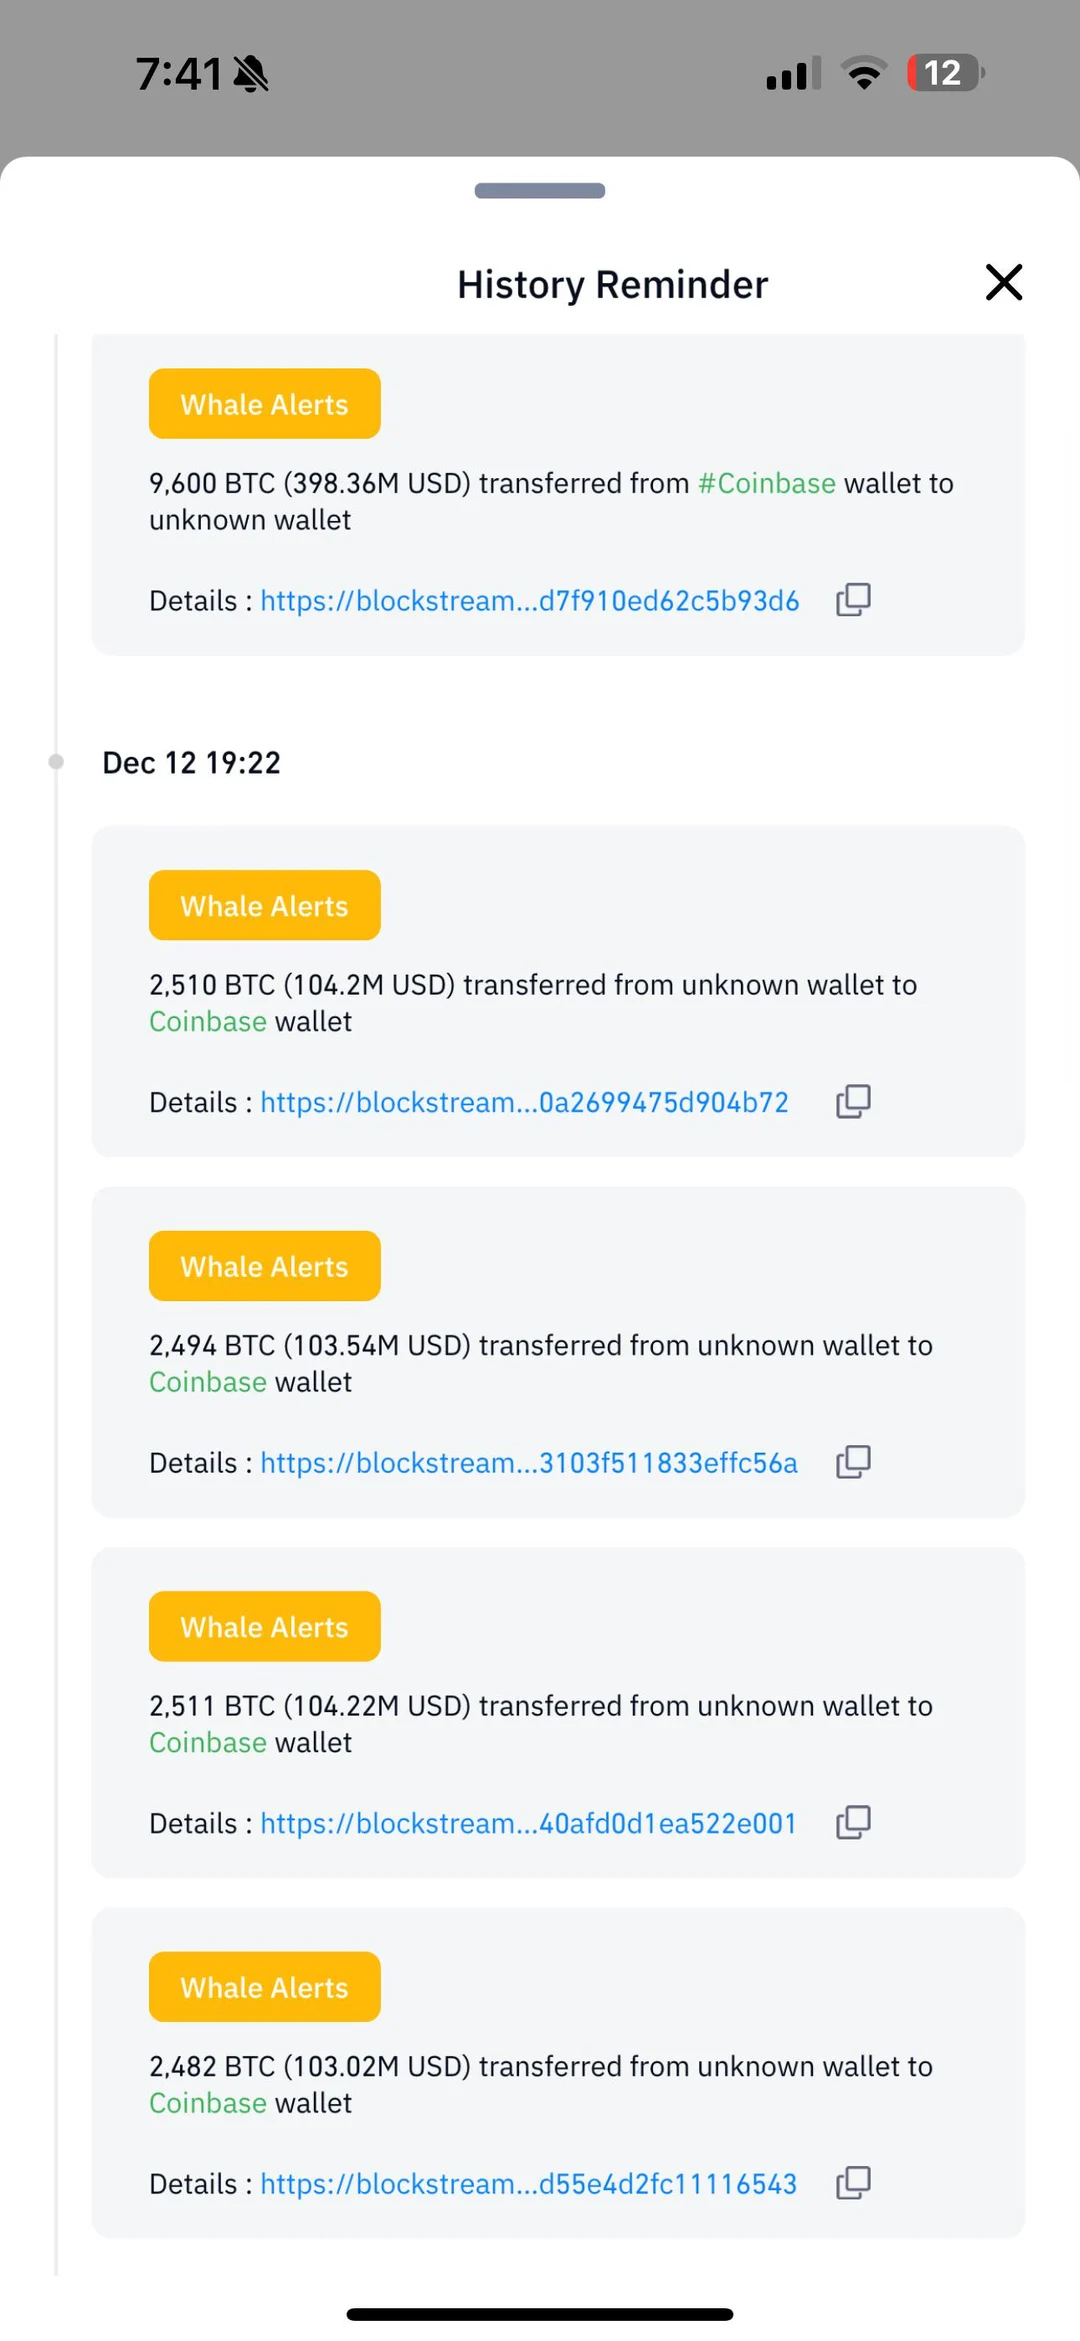Tap the Dec 12 19:22 timeline marker
The width and height of the screenshot is (1080, 2341).
[57, 762]
